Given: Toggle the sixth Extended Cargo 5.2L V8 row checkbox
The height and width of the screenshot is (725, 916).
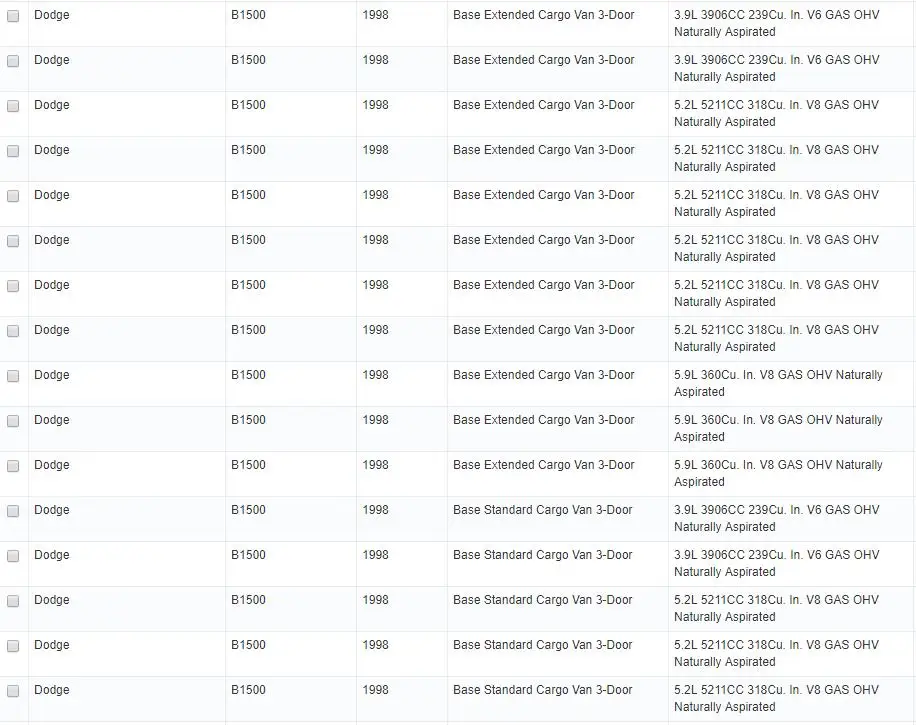Looking at the screenshot, I should click(13, 331).
